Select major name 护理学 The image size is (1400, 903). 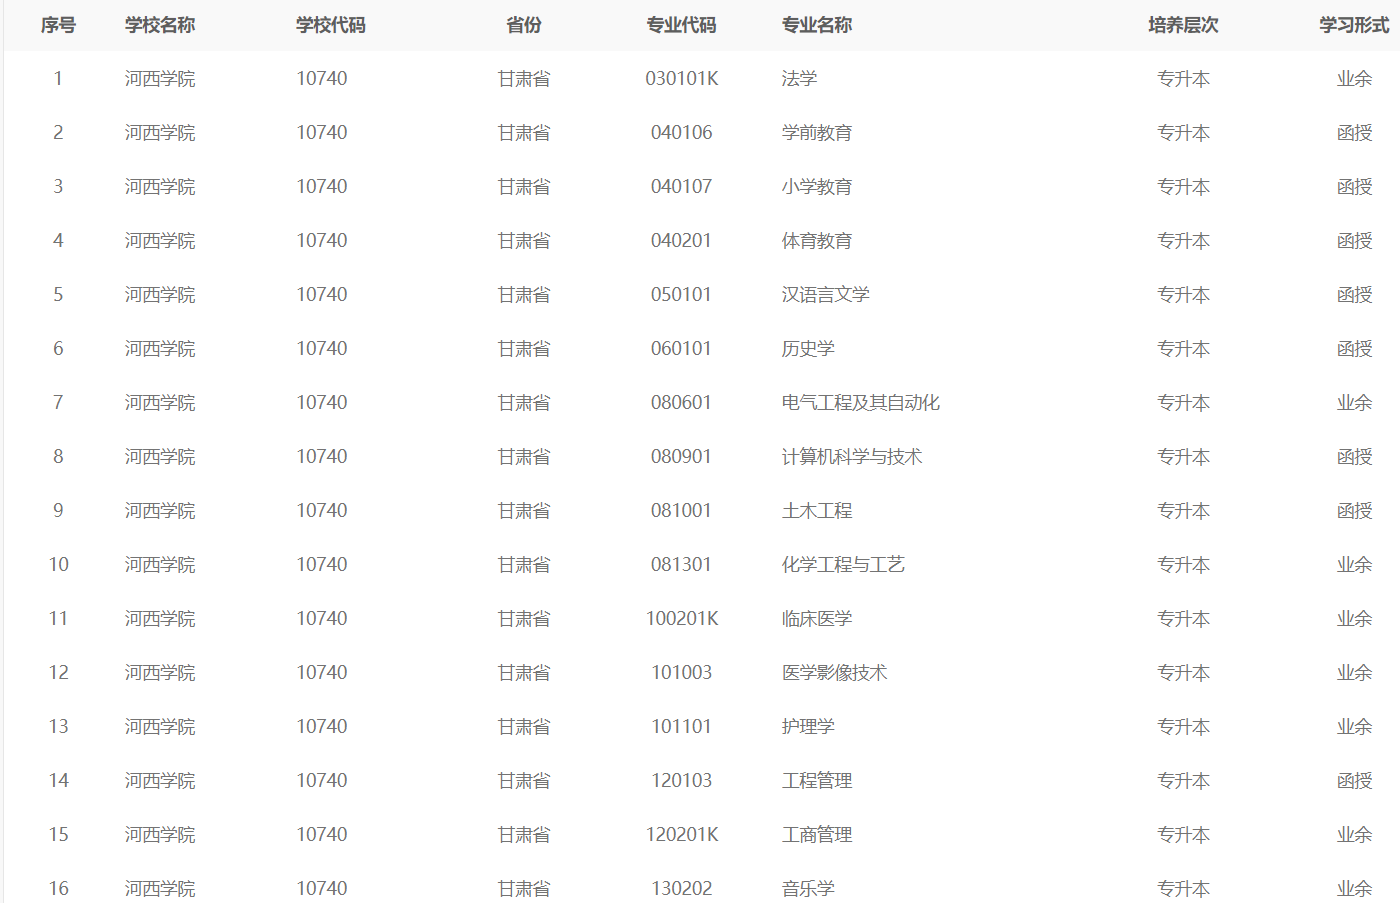point(808,727)
